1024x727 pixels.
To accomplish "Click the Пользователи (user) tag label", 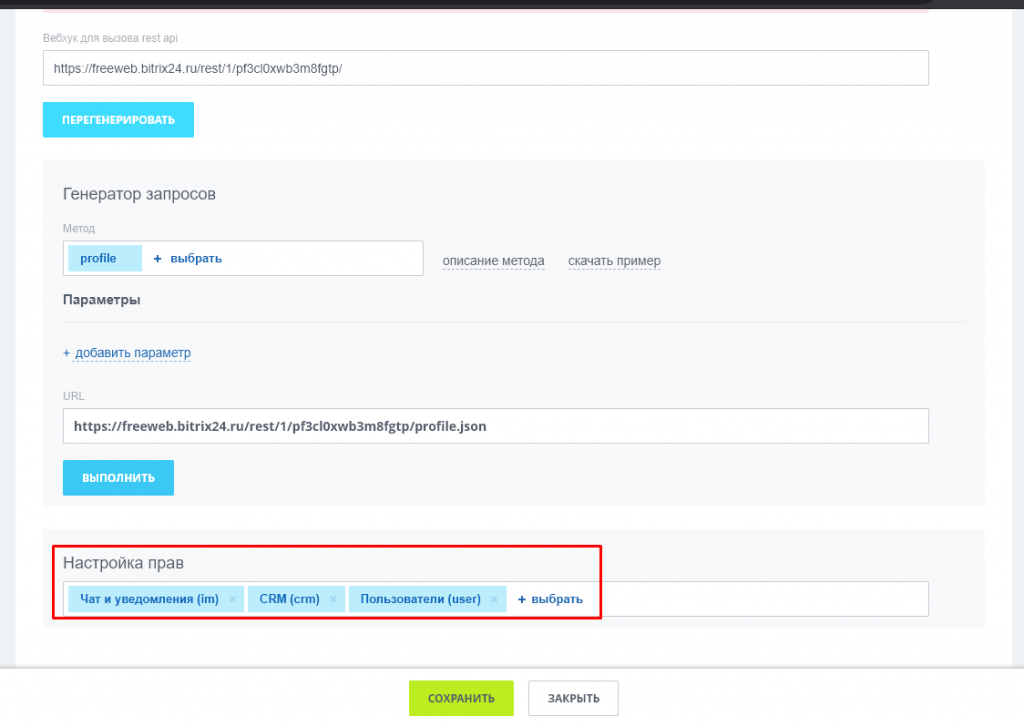I will pos(420,600).
